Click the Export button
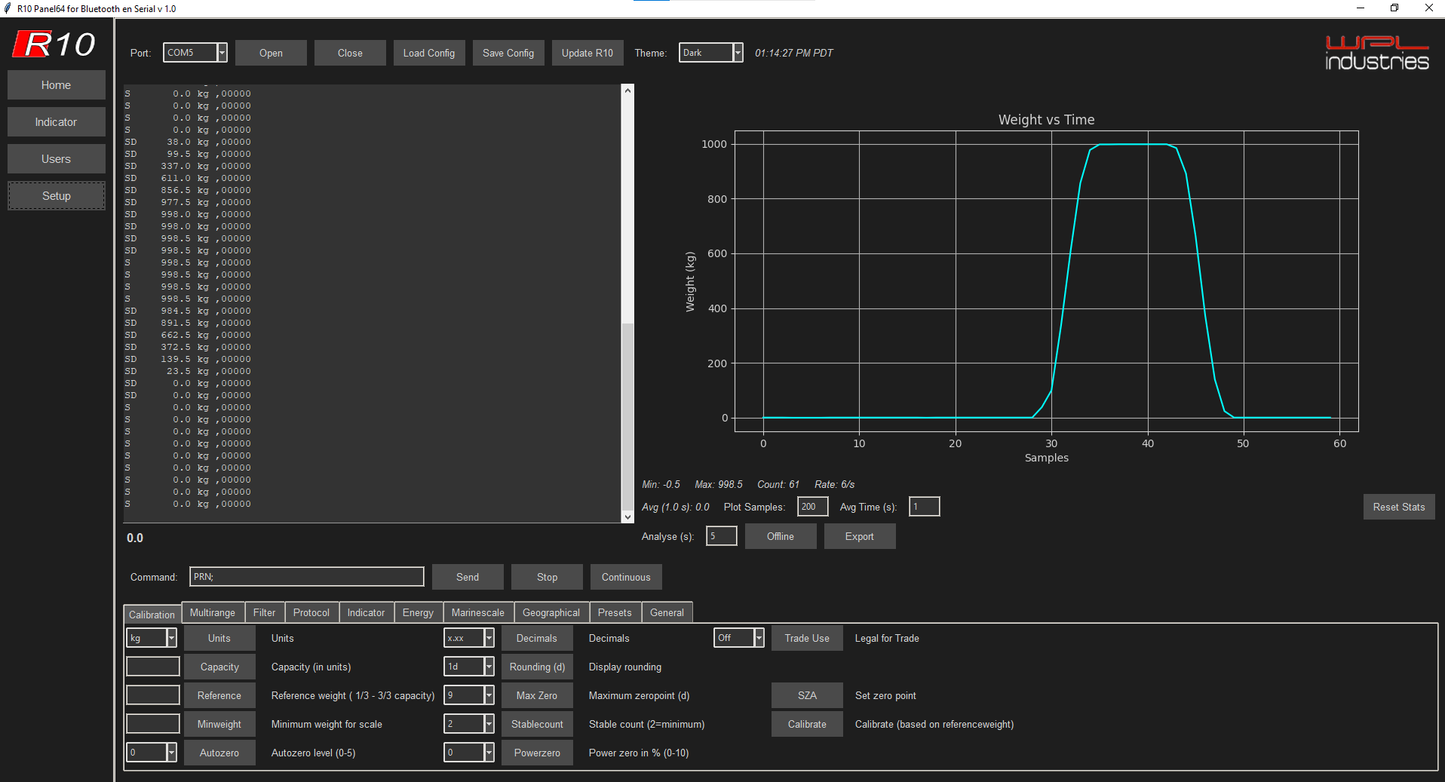1445x782 pixels. pyautogui.click(x=860, y=536)
